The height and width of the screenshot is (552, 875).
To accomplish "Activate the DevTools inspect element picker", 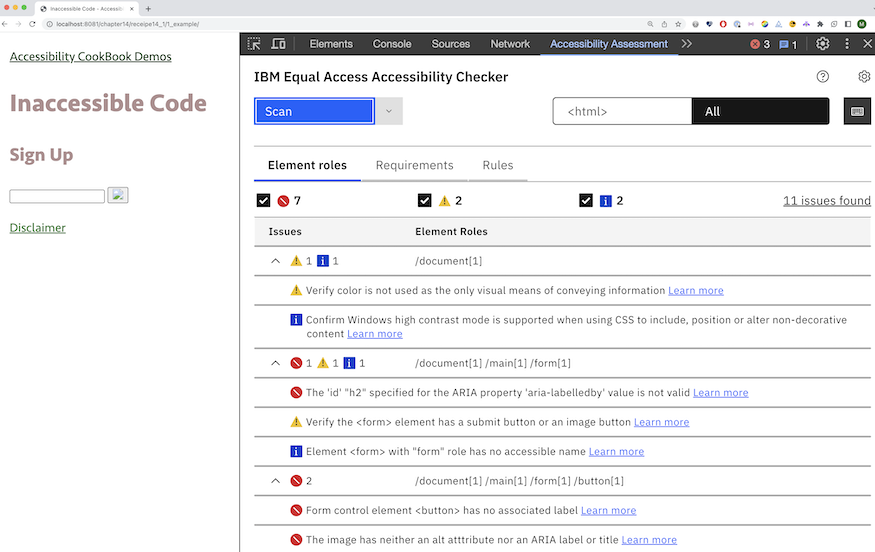I will click(x=254, y=44).
